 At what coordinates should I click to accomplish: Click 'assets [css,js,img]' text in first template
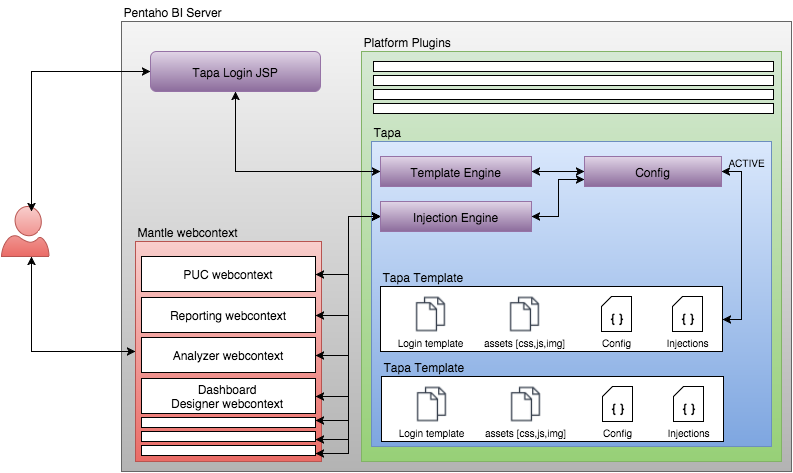point(524,343)
